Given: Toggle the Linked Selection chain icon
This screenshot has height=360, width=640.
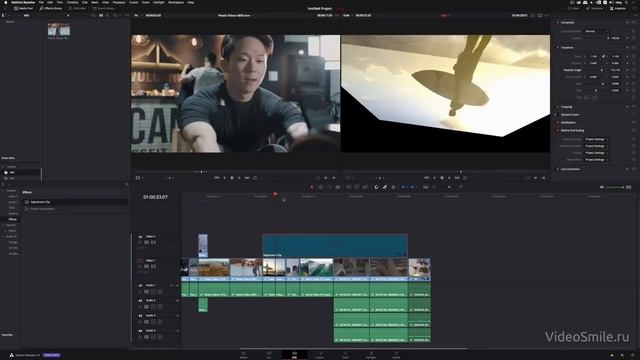Looking at the screenshot, I should point(385,187).
